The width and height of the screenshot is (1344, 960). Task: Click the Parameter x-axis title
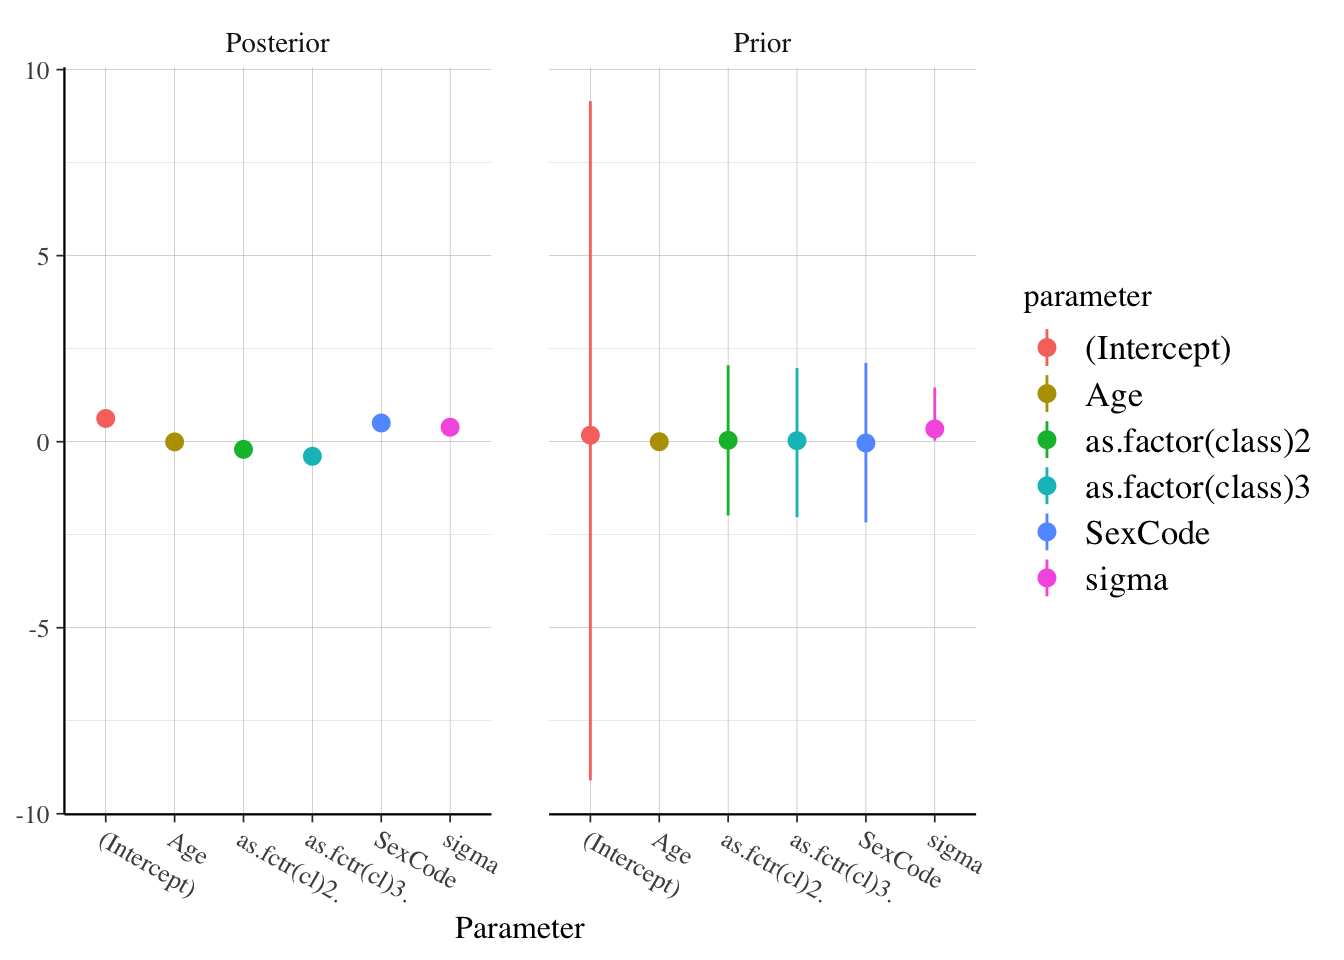click(520, 928)
